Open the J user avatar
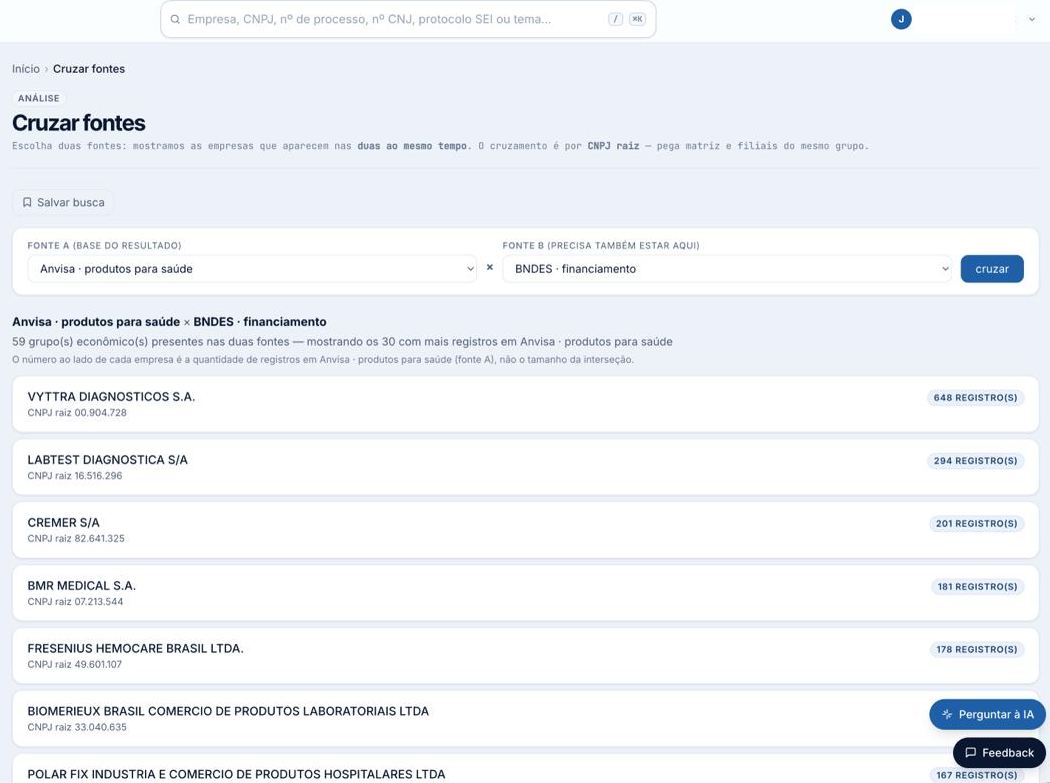The height and width of the screenshot is (783, 1050). pyautogui.click(x=901, y=19)
